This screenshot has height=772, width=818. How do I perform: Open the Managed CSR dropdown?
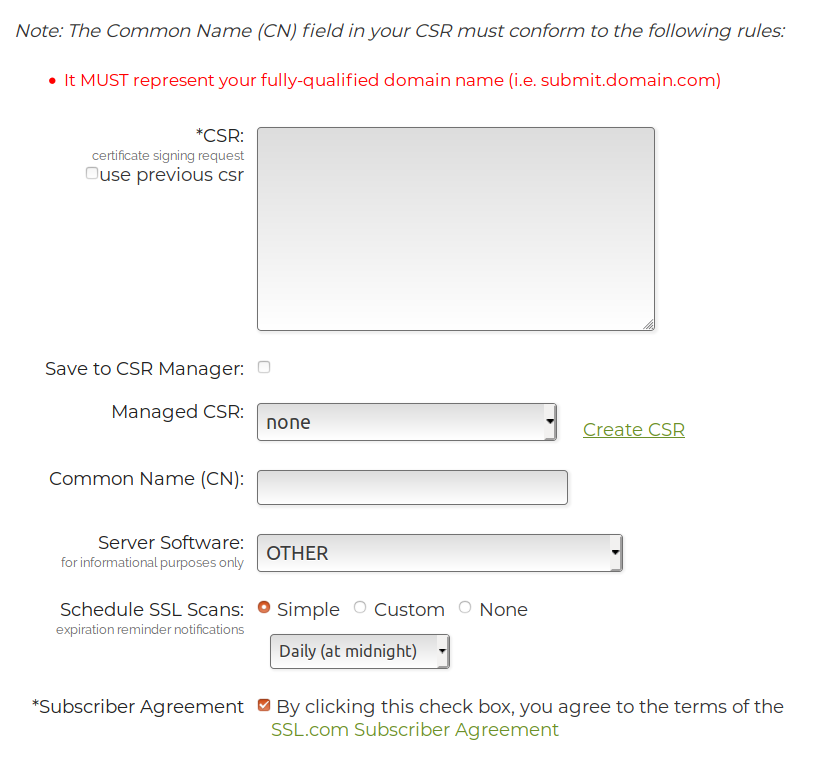pos(405,422)
